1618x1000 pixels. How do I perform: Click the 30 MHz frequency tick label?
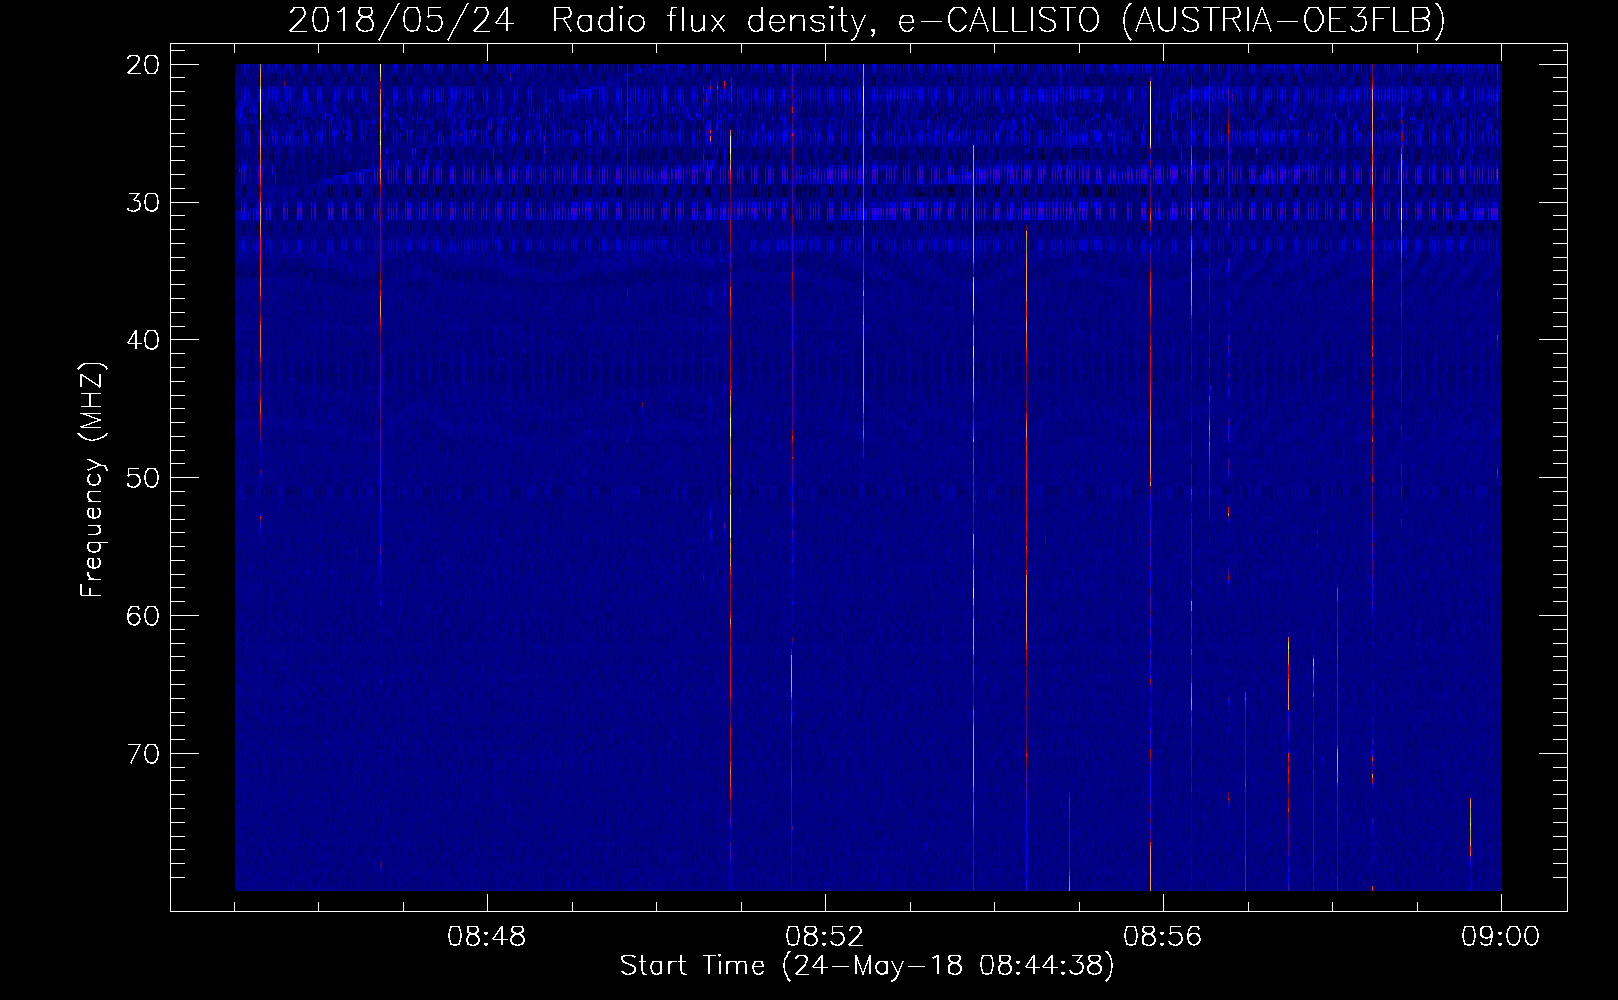pos(144,202)
